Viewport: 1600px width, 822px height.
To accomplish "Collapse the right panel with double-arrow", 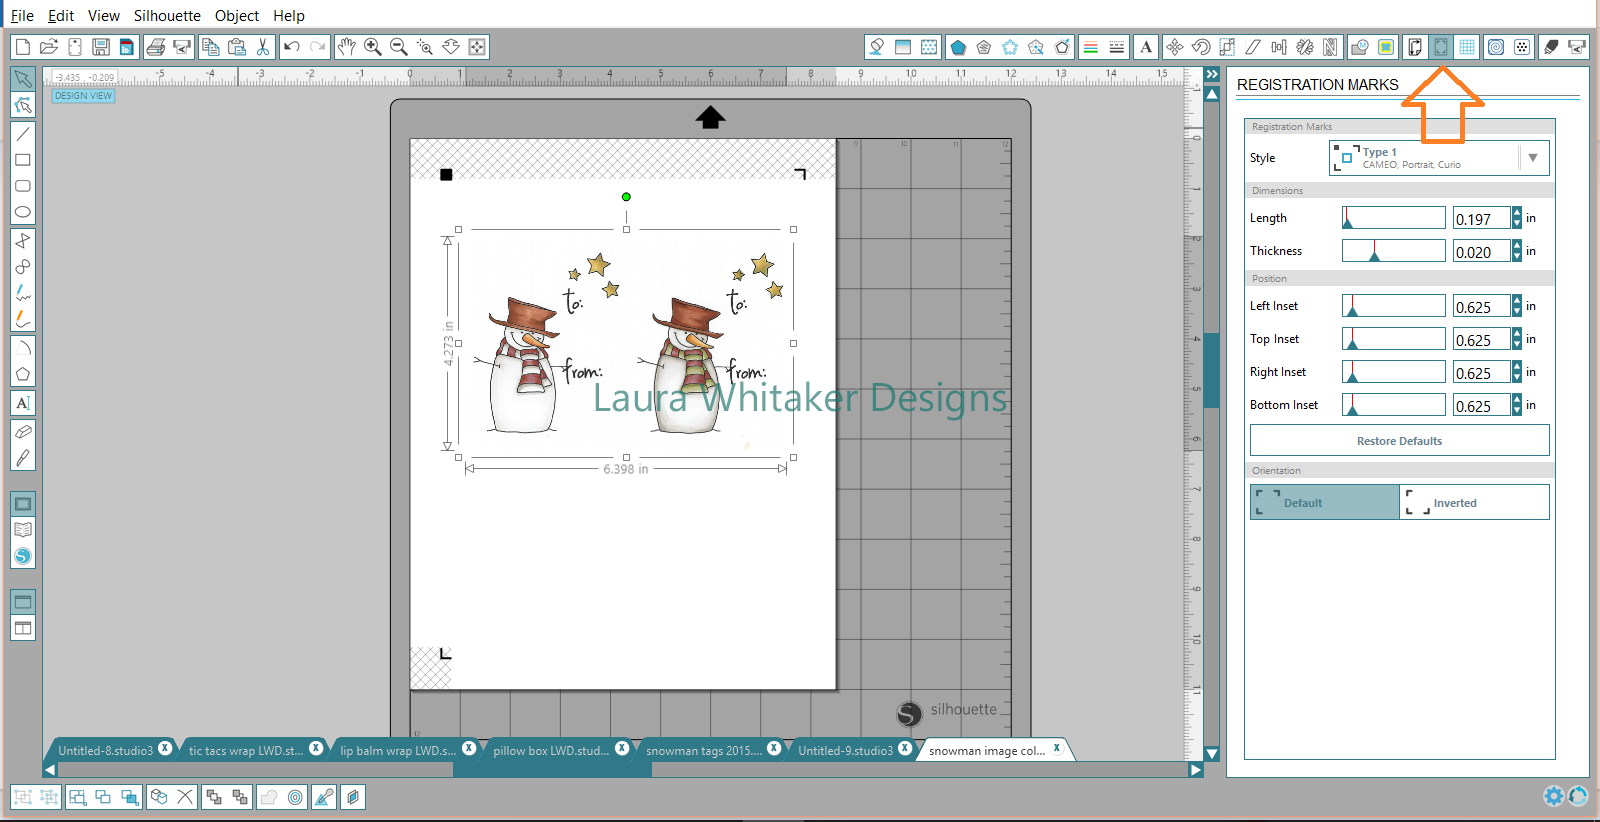I will (1212, 74).
